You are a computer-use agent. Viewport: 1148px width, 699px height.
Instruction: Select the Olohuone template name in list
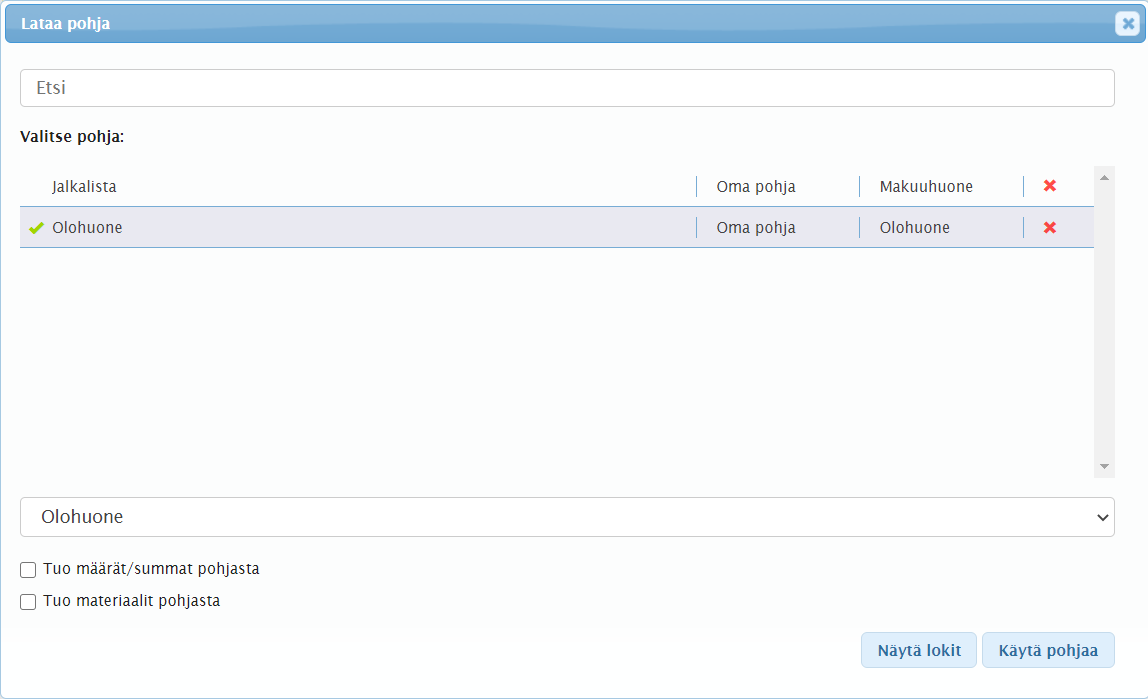(x=87, y=228)
